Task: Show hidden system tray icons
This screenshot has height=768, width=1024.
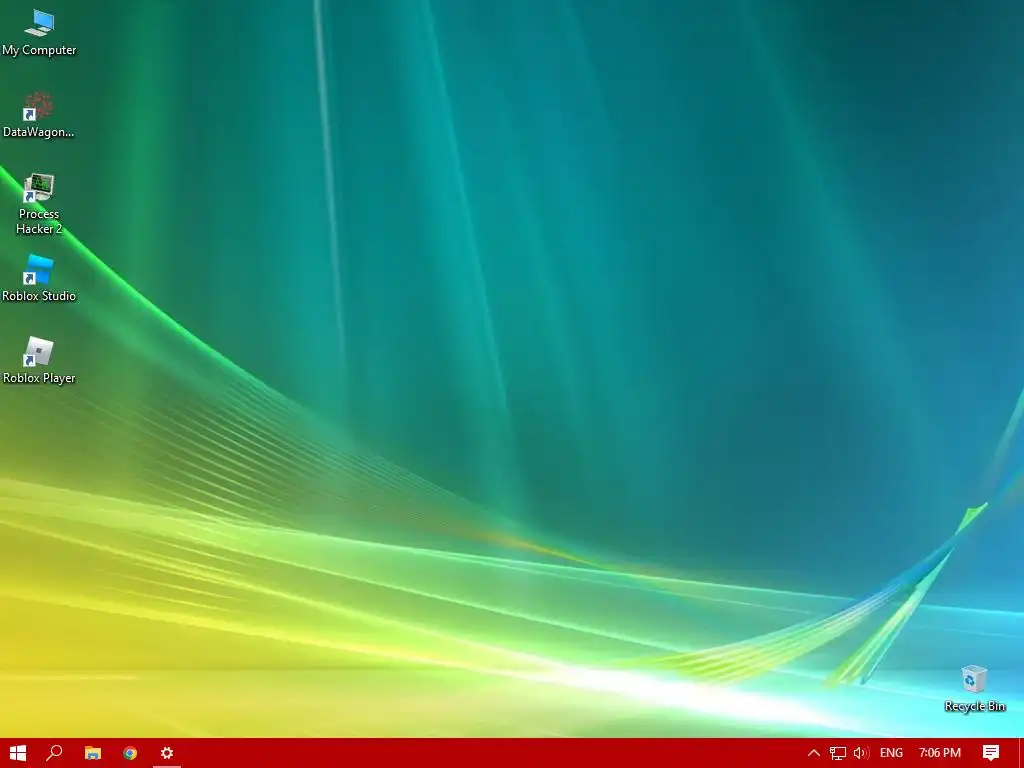Action: point(814,753)
